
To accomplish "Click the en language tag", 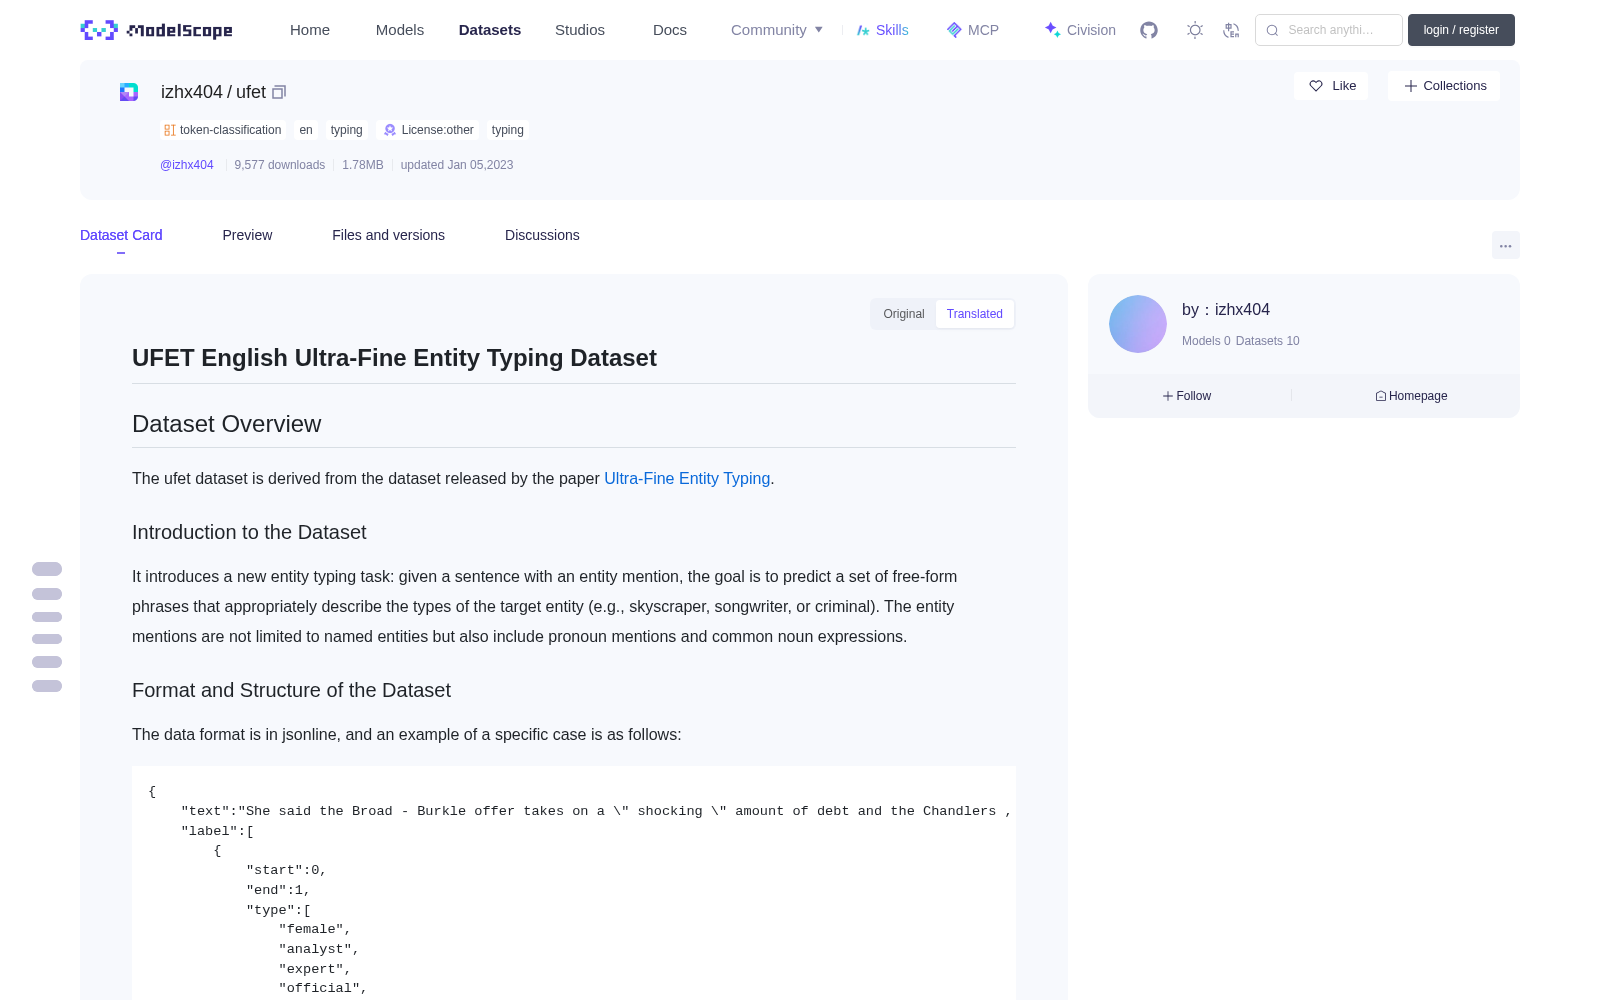I will point(306,130).
